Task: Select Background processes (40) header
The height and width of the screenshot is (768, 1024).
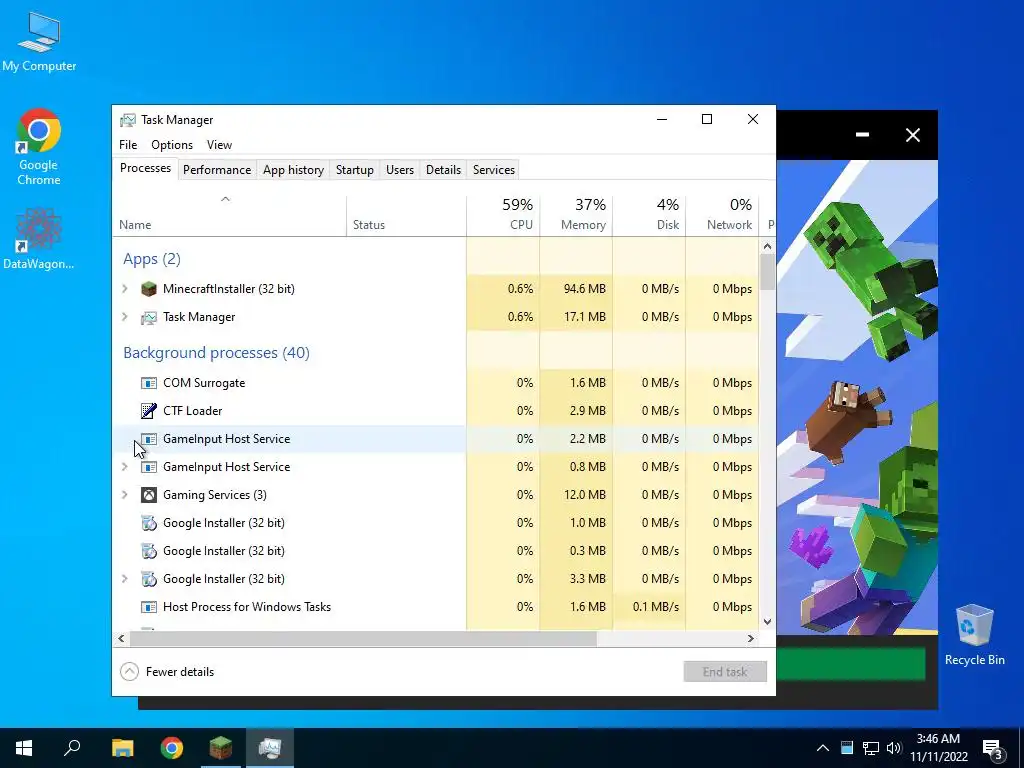Action: click(216, 353)
